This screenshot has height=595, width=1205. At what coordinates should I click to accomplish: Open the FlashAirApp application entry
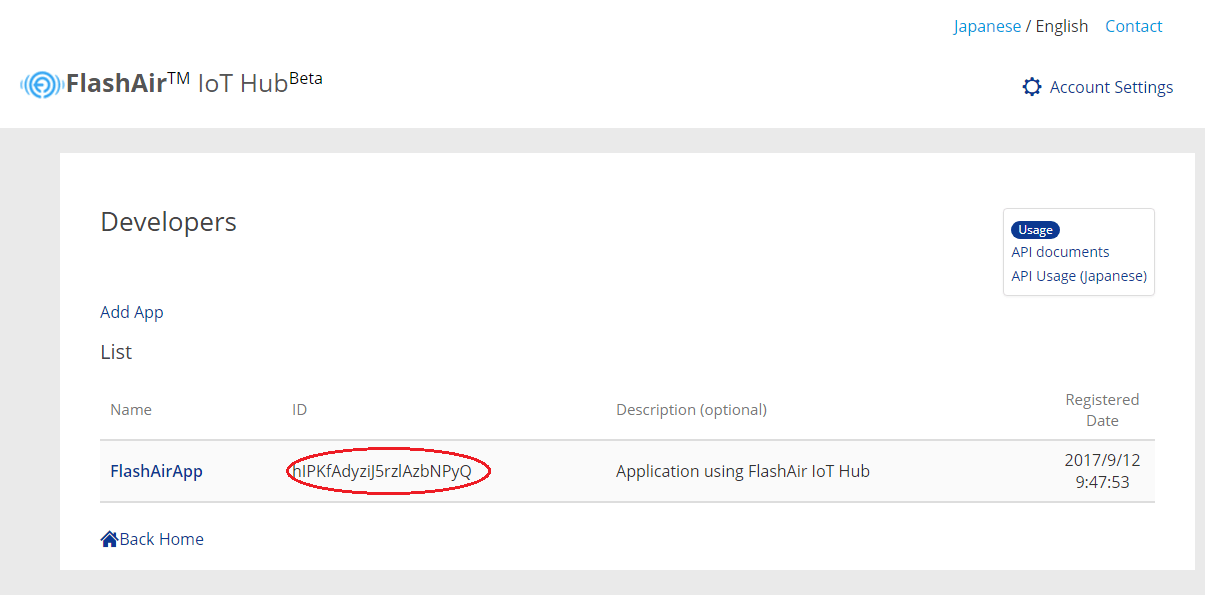click(156, 470)
